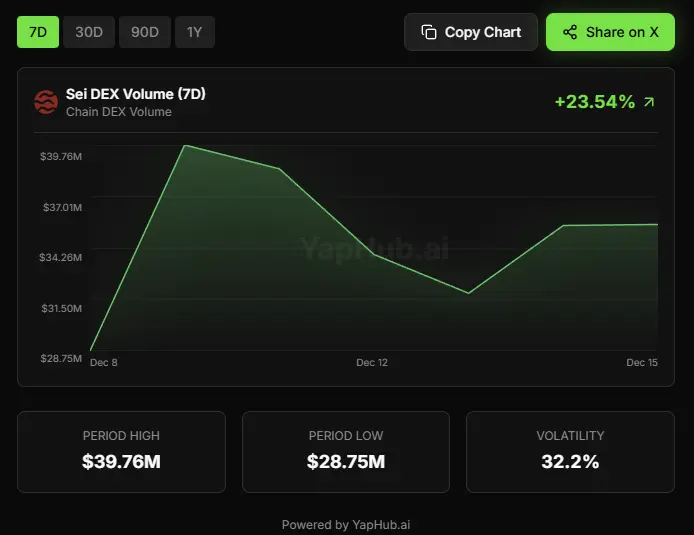Click the Dec 12 x-axis label
Viewport: 694px width, 535px height.
click(372, 362)
